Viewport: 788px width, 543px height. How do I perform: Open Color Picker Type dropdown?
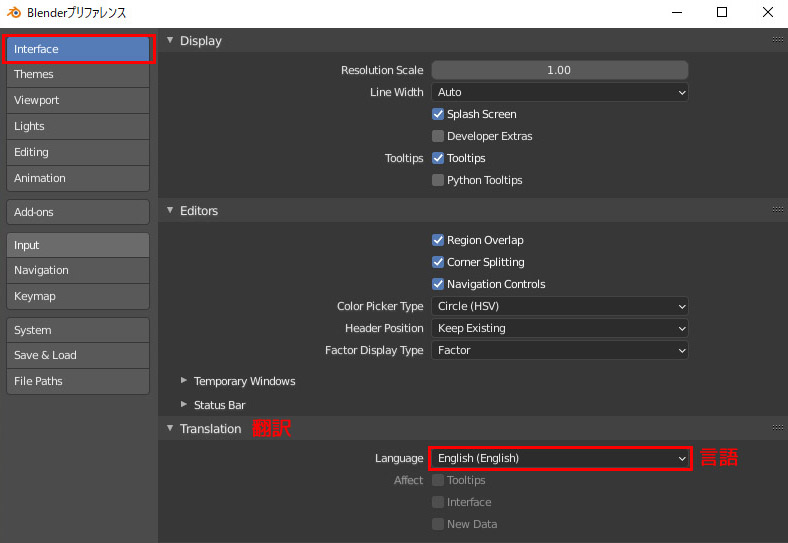point(559,306)
